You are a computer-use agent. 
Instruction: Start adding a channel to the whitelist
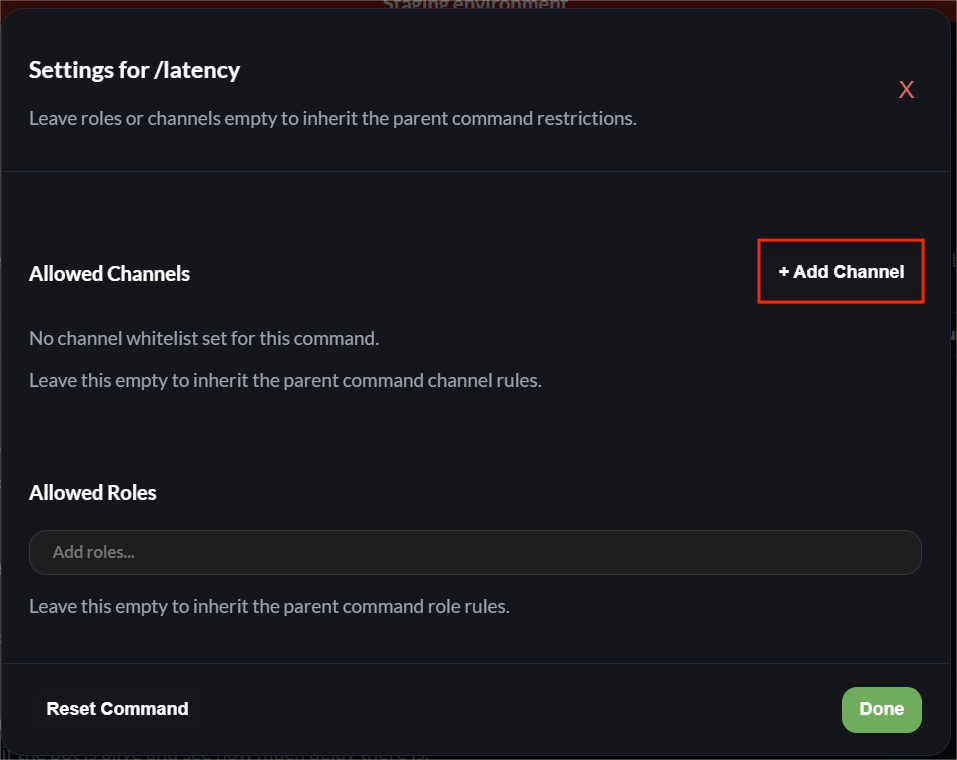pyautogui.click(x=840, y=271)
